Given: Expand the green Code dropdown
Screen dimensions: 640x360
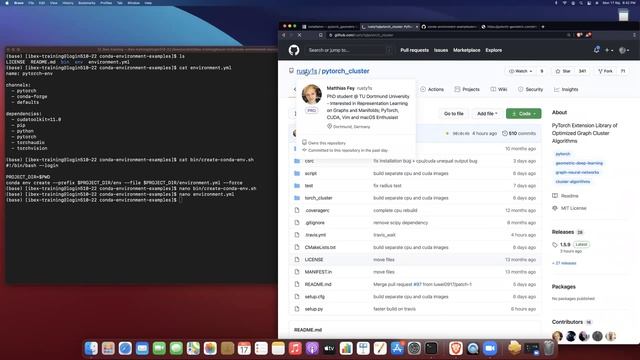Looking at the screenshot, I should coord(524,113).
